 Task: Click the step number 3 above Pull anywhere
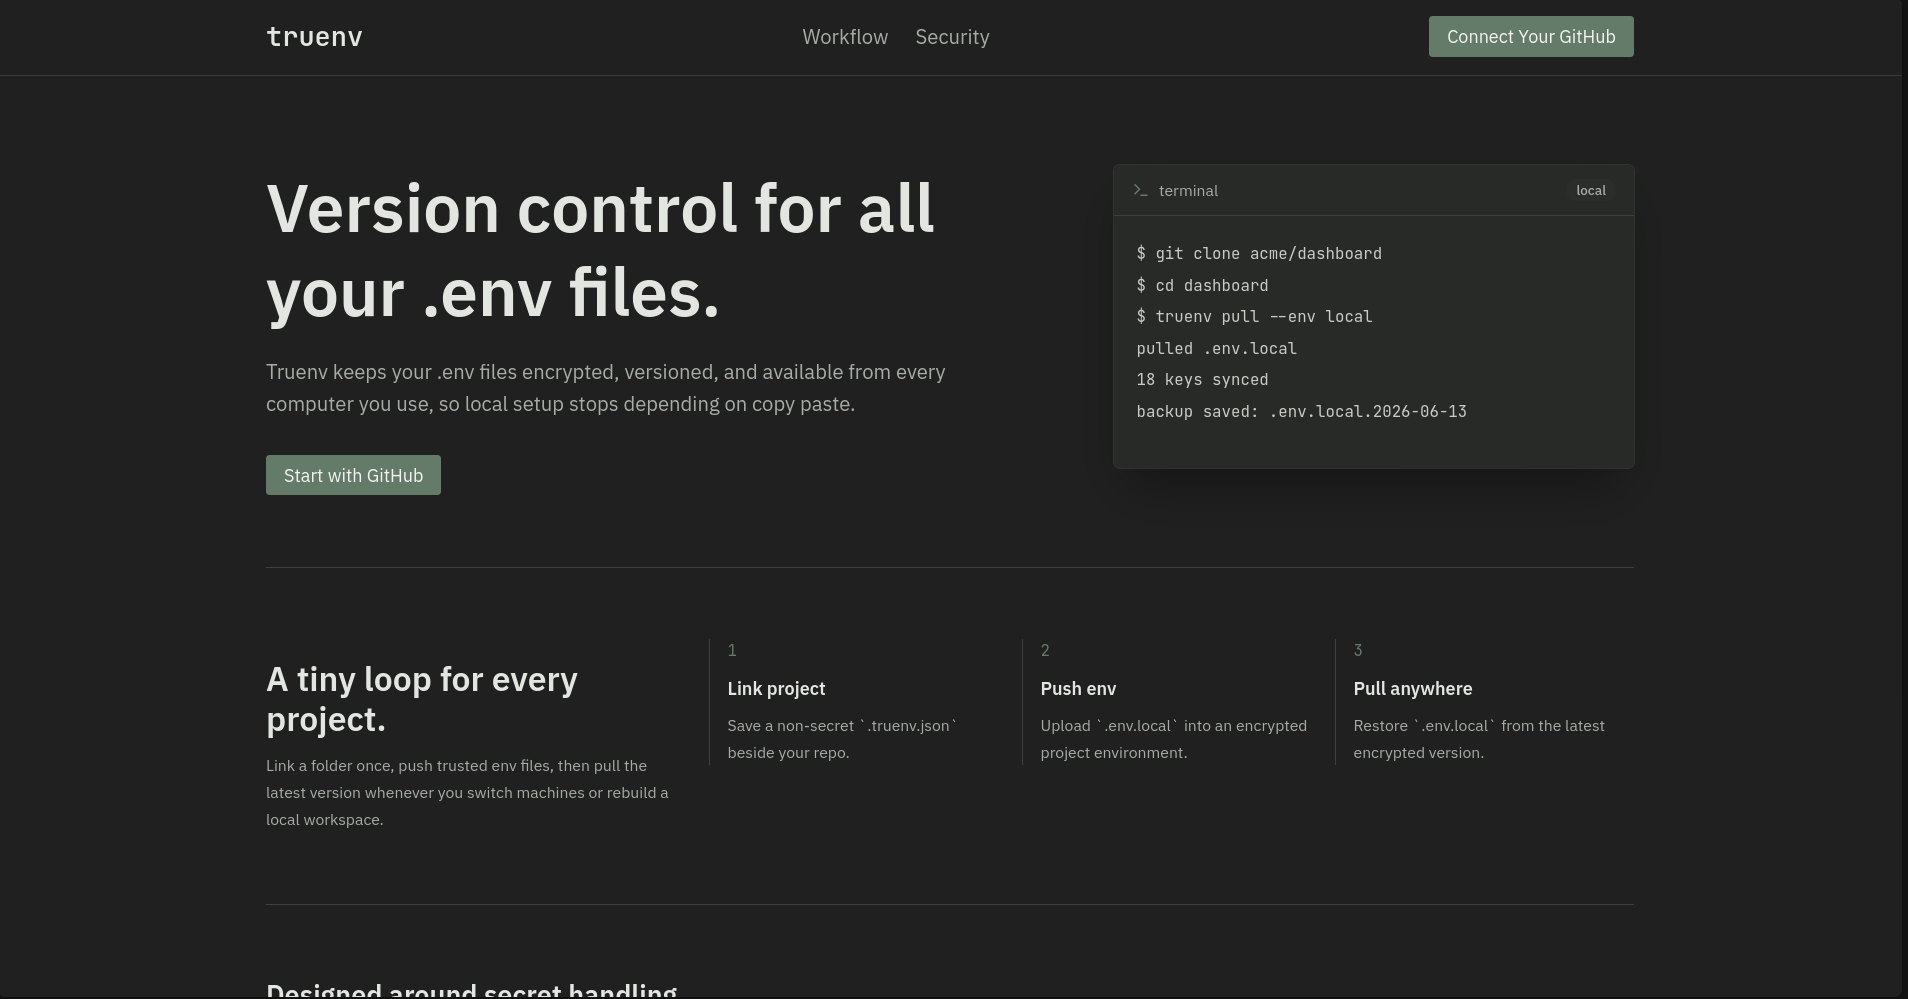[1358, 651]
